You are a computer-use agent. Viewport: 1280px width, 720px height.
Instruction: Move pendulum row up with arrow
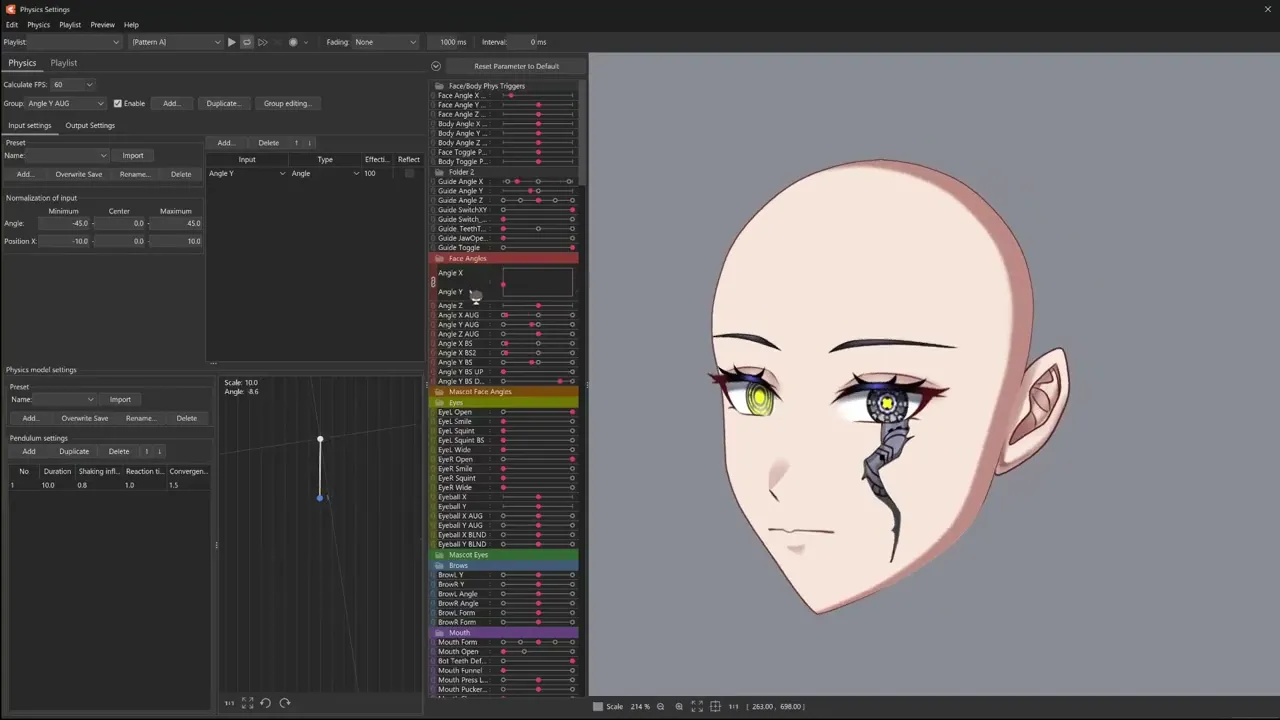tap(146, 451)
